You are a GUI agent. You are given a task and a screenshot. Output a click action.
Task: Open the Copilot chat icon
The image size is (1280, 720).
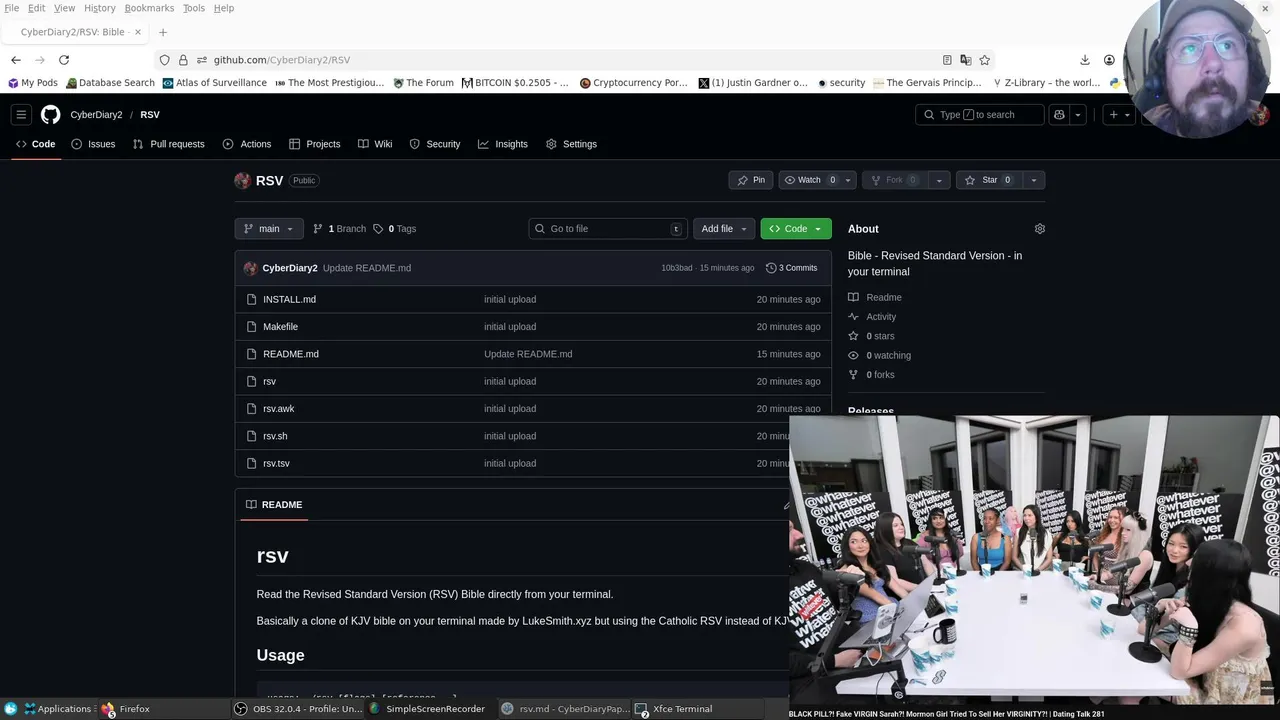[1059, 115]
